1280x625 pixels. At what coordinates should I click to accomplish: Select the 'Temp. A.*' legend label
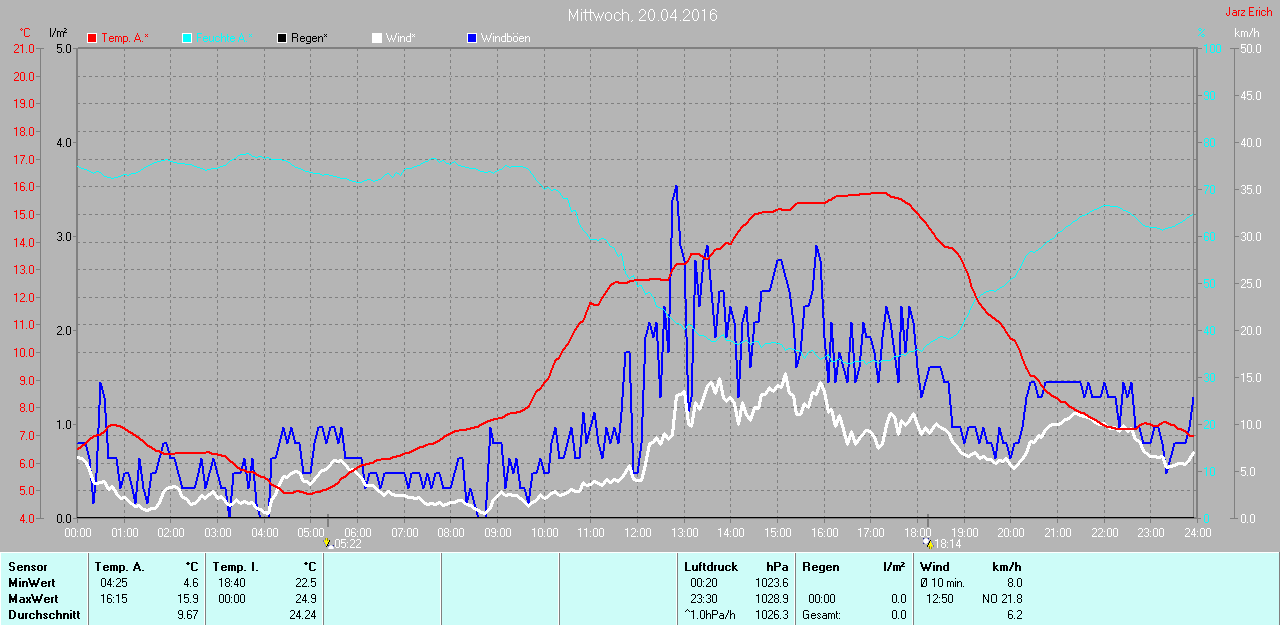point(125,38)
